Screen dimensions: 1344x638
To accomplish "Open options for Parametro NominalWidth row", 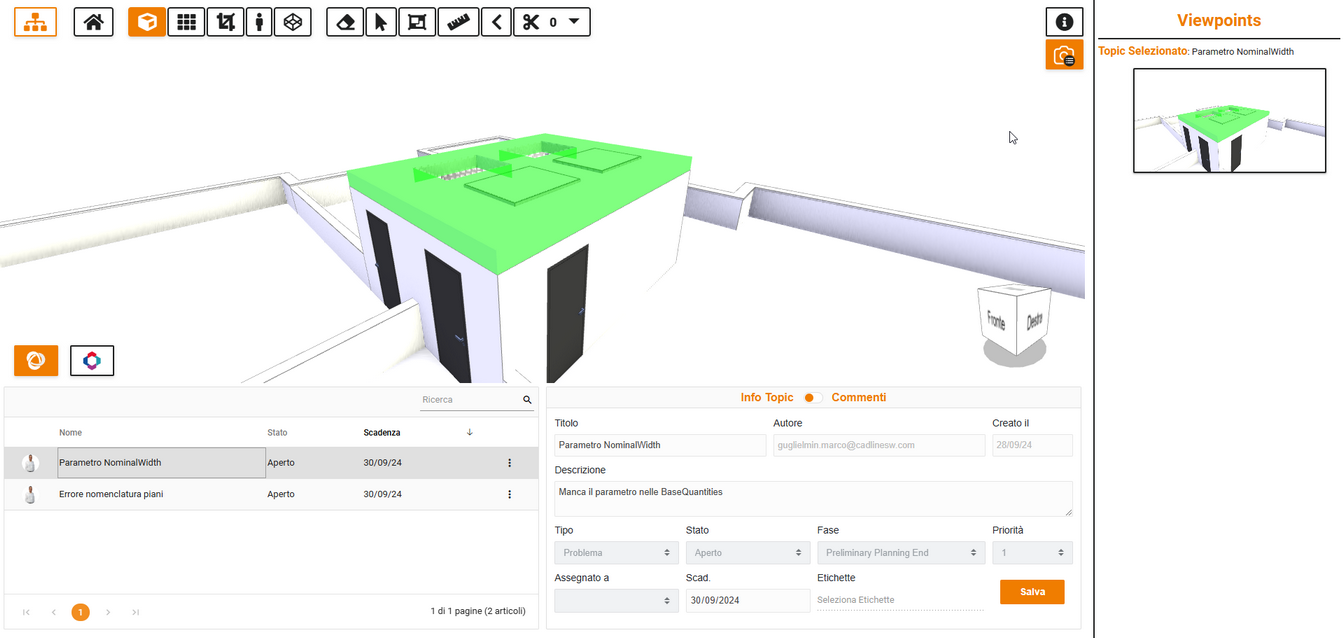I will pos(510,463).
